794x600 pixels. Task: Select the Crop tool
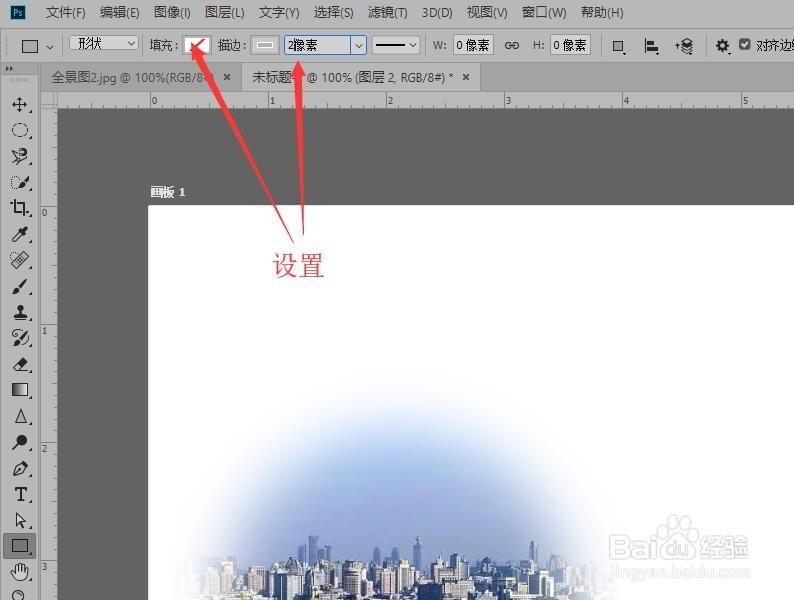coord(20,208)
